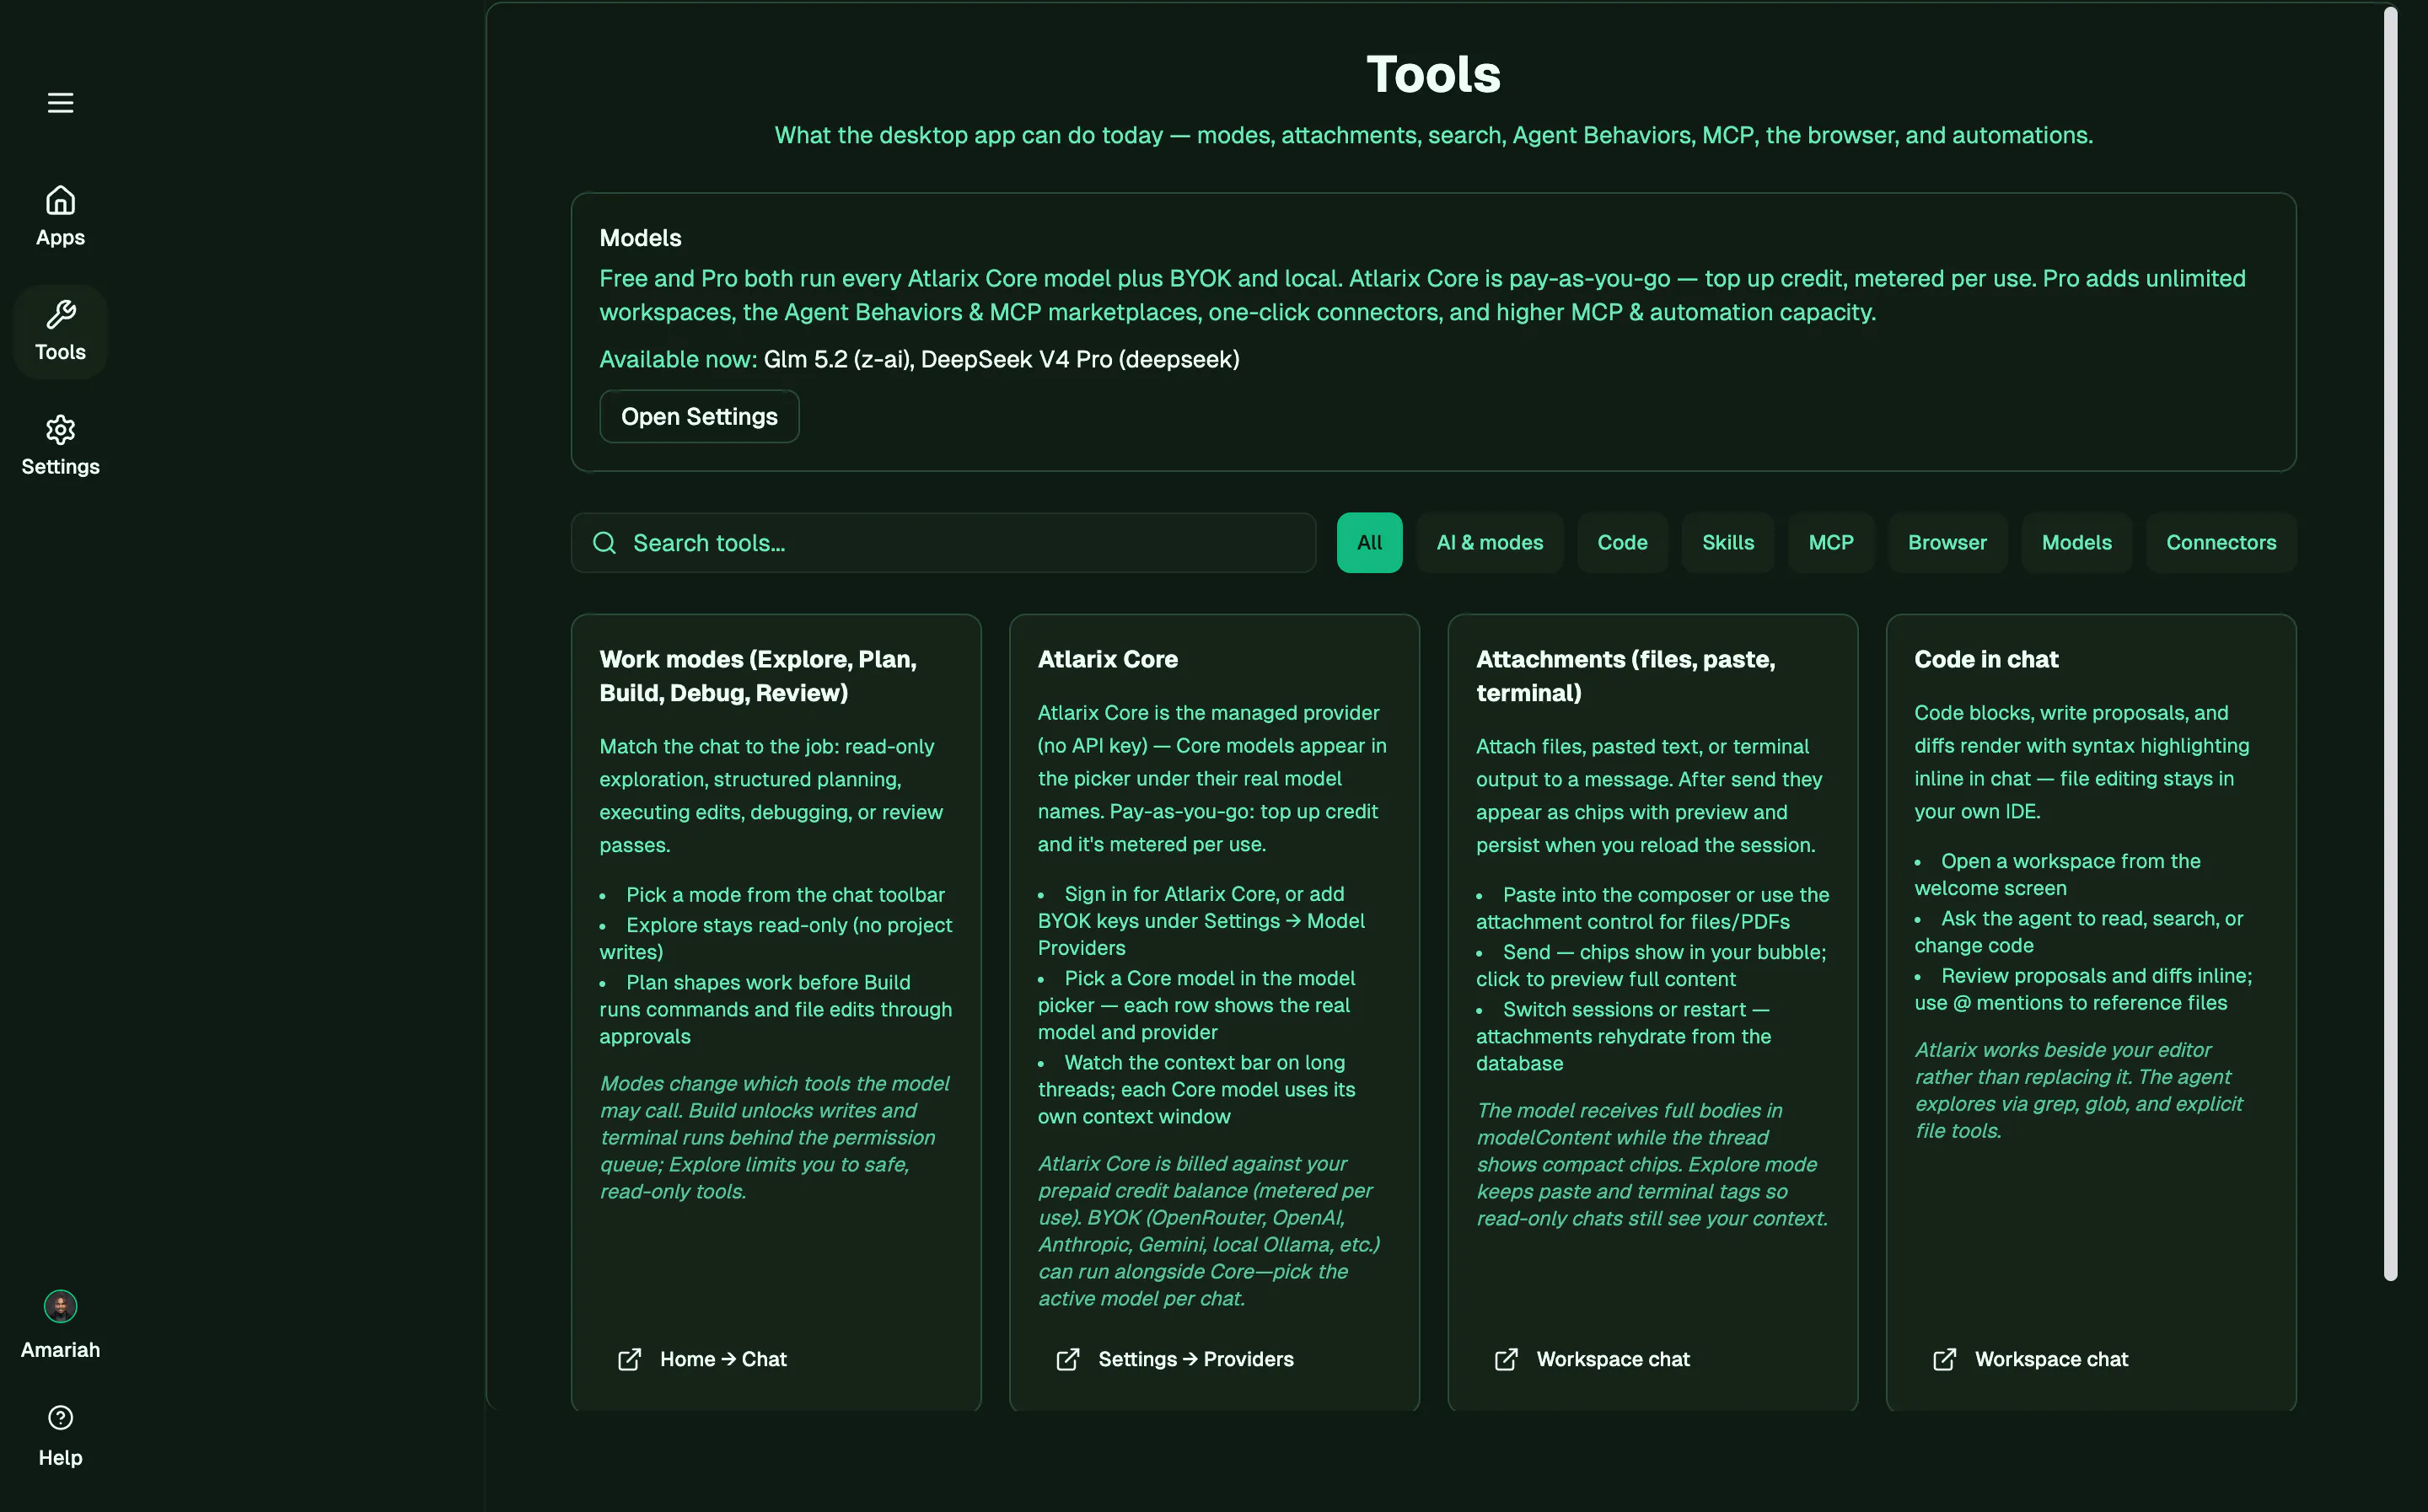Click the external link icon in Code in chat card
Image resolution: width=2428 pixels, height=1512 pixels.
pyautogui.click(x=1944, y=1360)
